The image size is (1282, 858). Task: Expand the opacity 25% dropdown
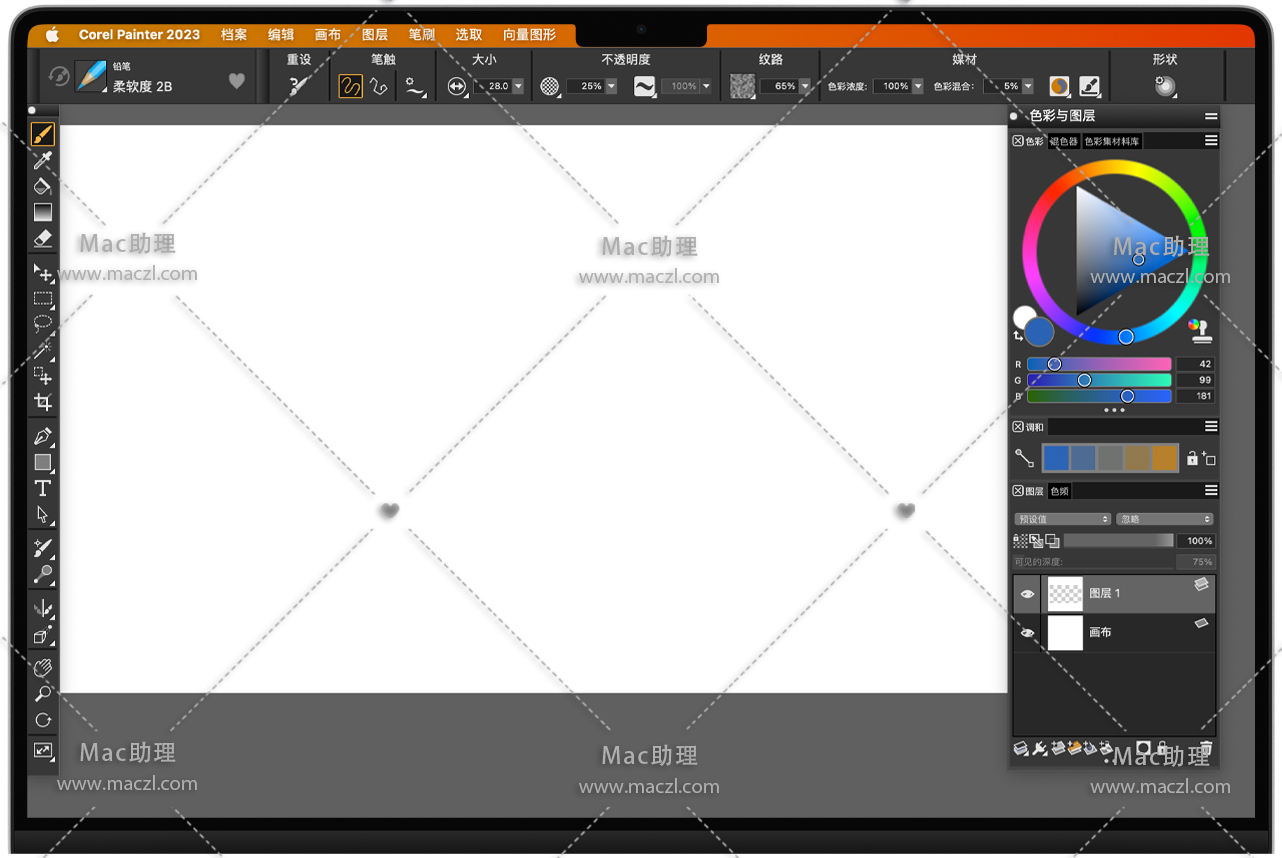[611, 87]
